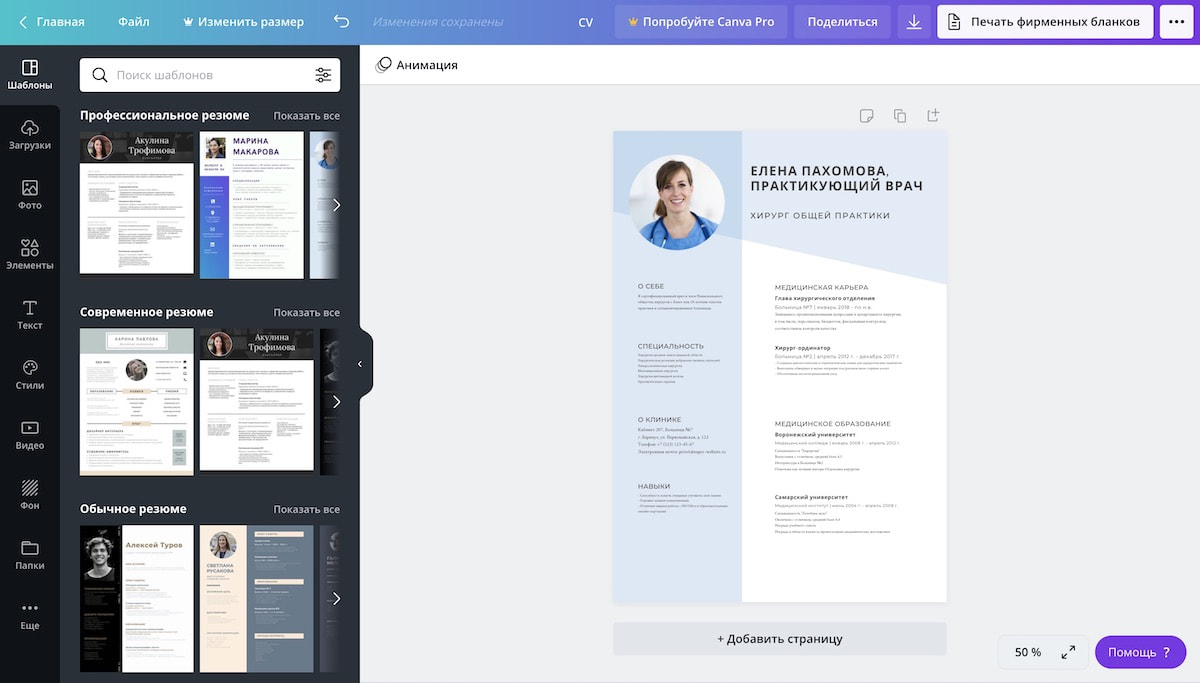This screenshot has height=683, width=1200.
Task: Open template filter settings next to search
Action: 323,74
